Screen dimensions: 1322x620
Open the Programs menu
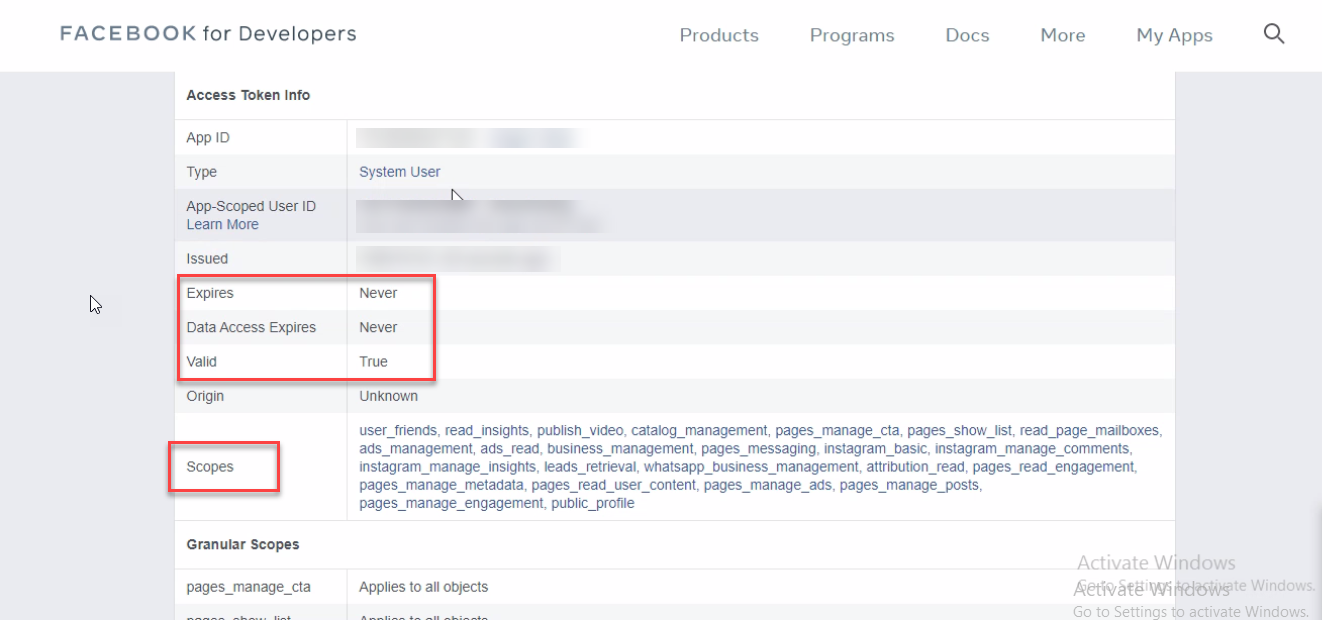coord(852,35)
